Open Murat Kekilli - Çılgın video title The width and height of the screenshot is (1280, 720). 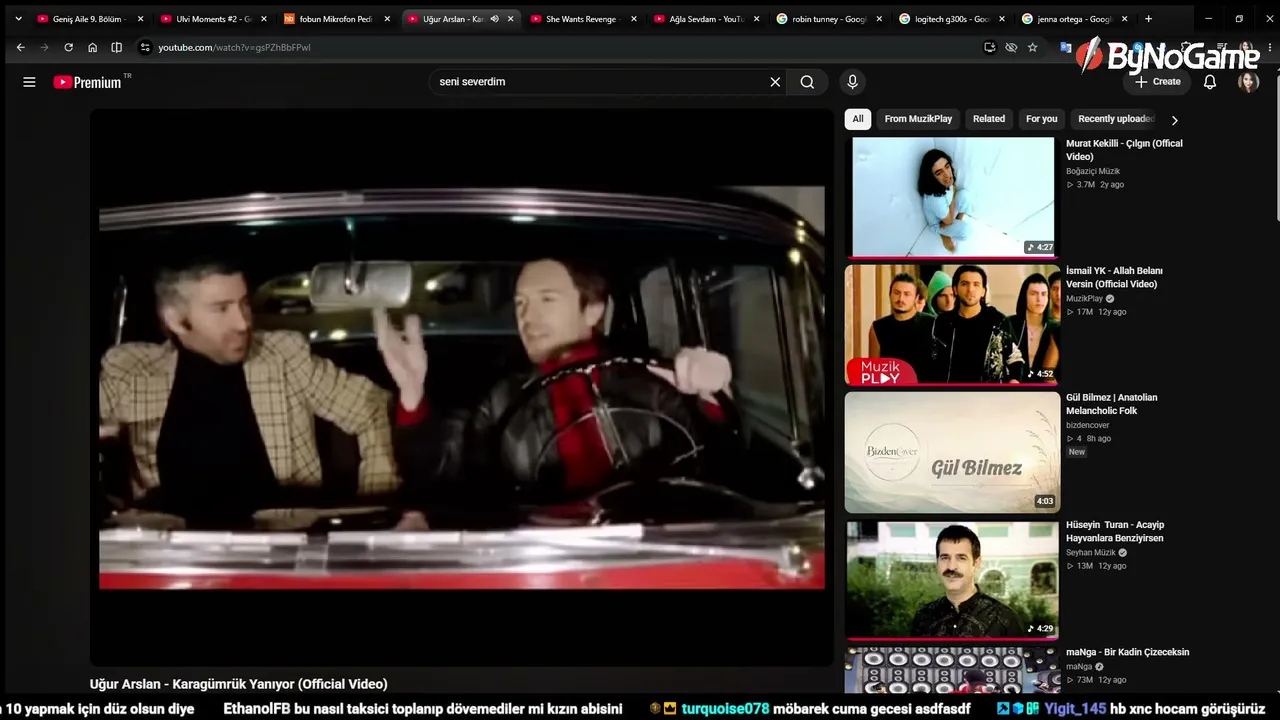point(1124,150)
